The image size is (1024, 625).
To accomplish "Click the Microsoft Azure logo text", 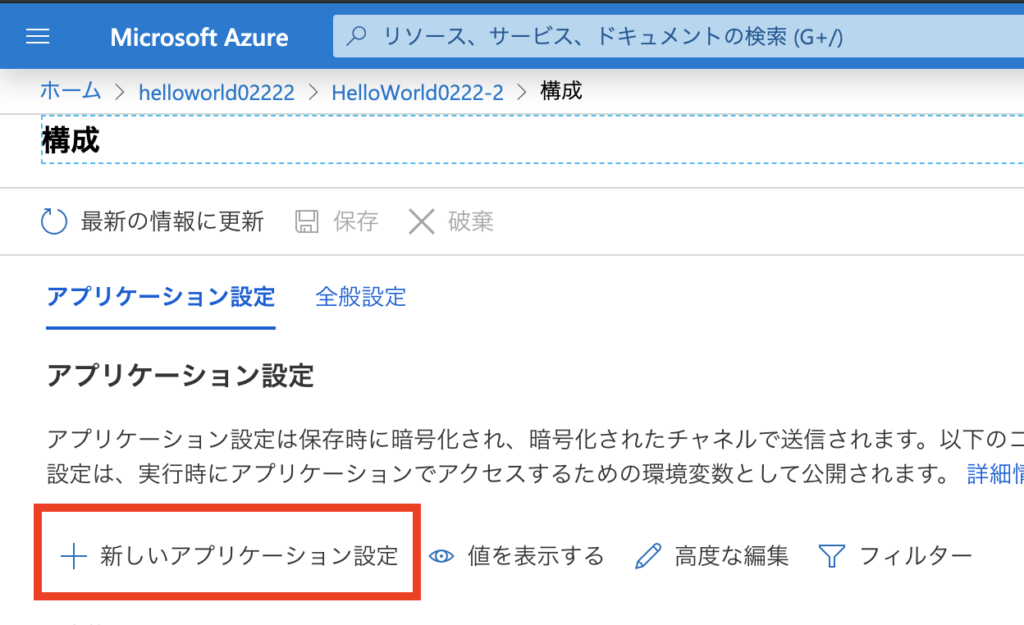I will point(199,37).
